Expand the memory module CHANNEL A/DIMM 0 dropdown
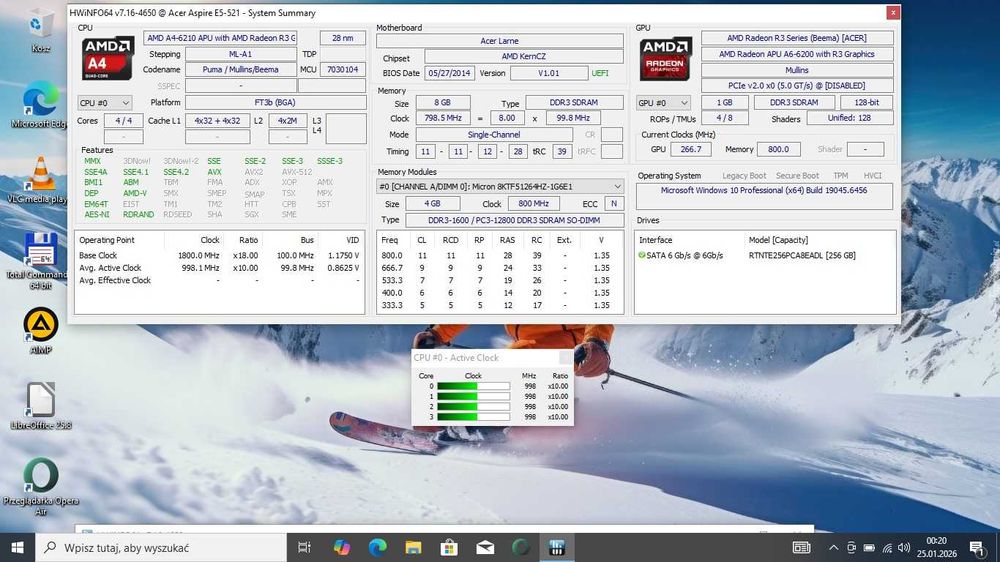Viewport: 1000px width, 562px height. pyautogui.click(x=499, y=186)
